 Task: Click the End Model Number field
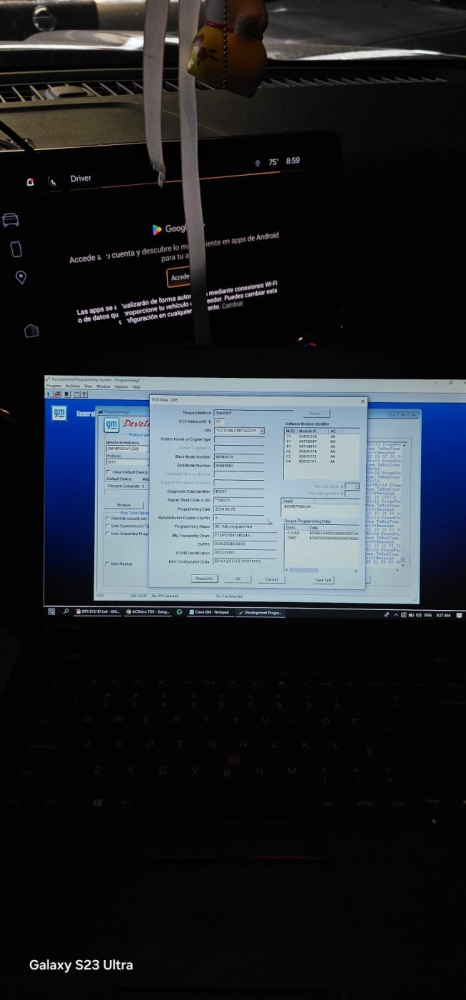pyautogui.click(x=238, y=465)
